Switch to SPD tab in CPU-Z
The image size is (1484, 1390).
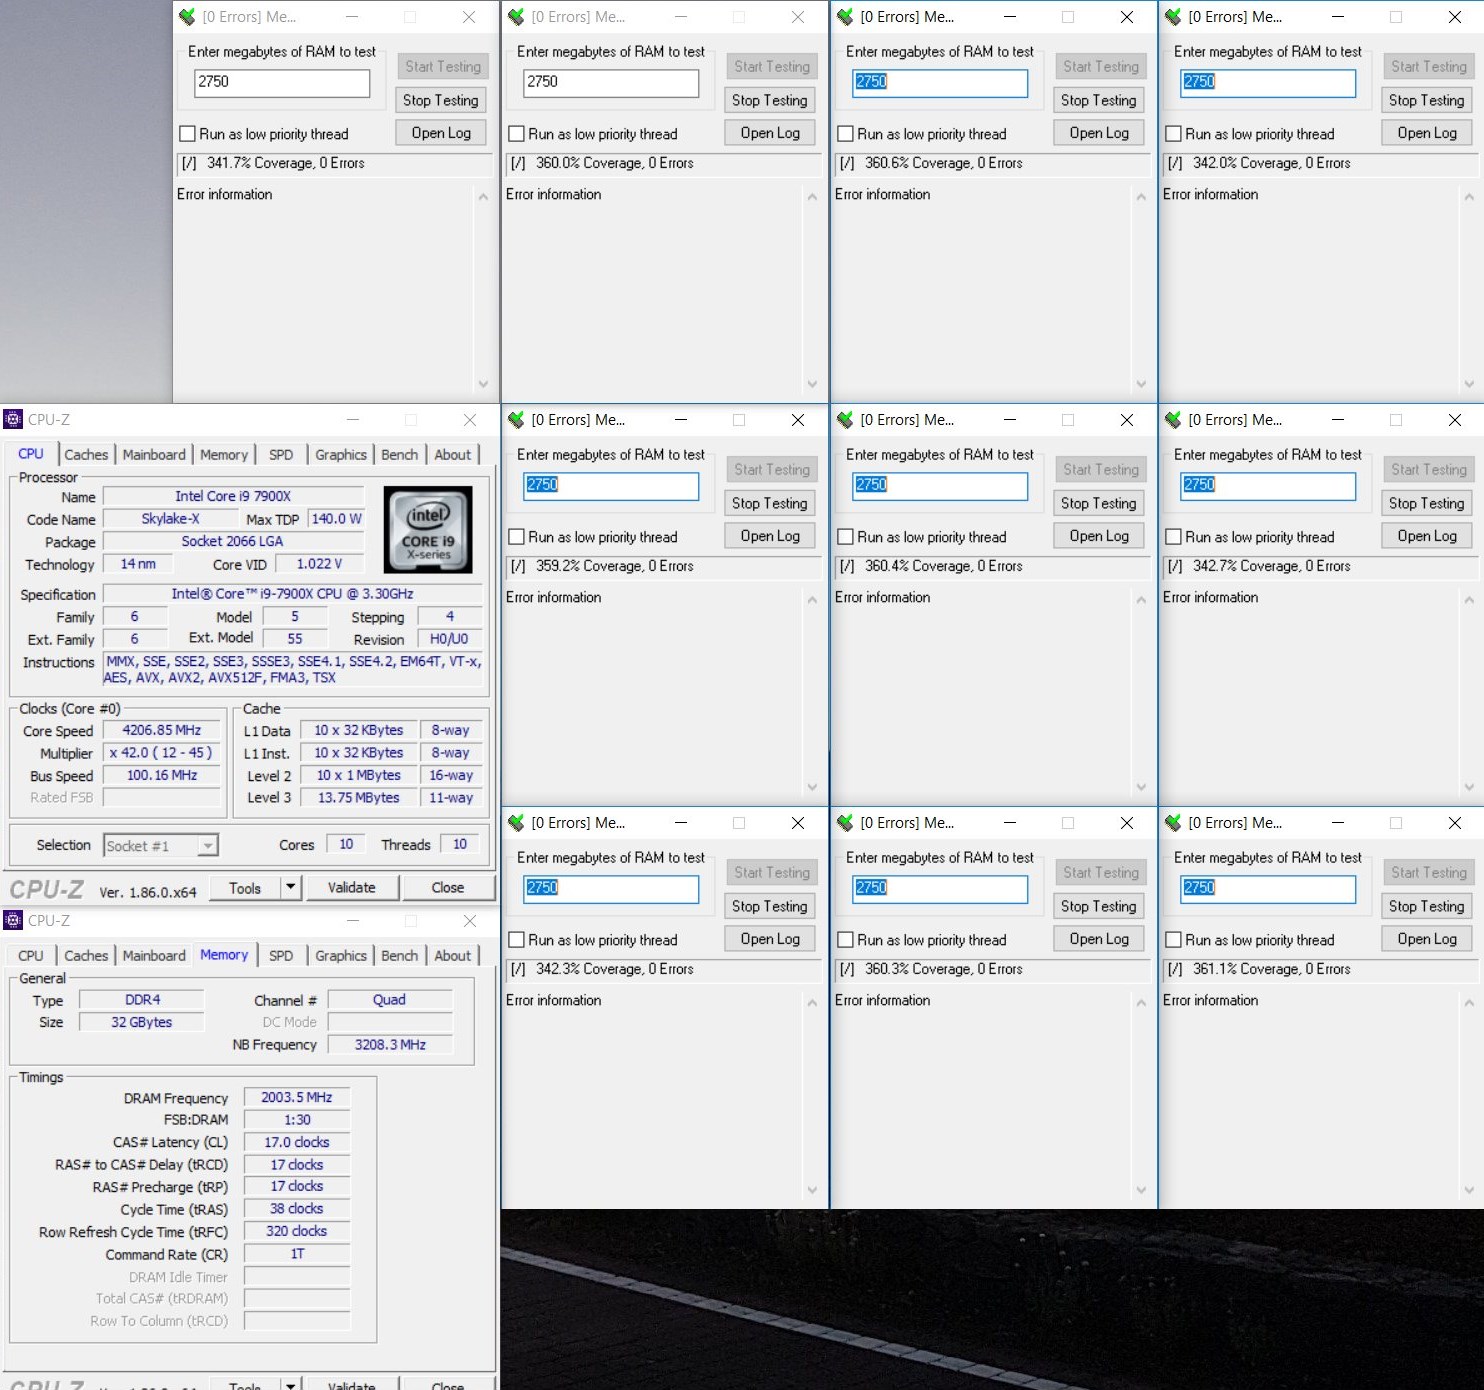[x=281, y=454]
